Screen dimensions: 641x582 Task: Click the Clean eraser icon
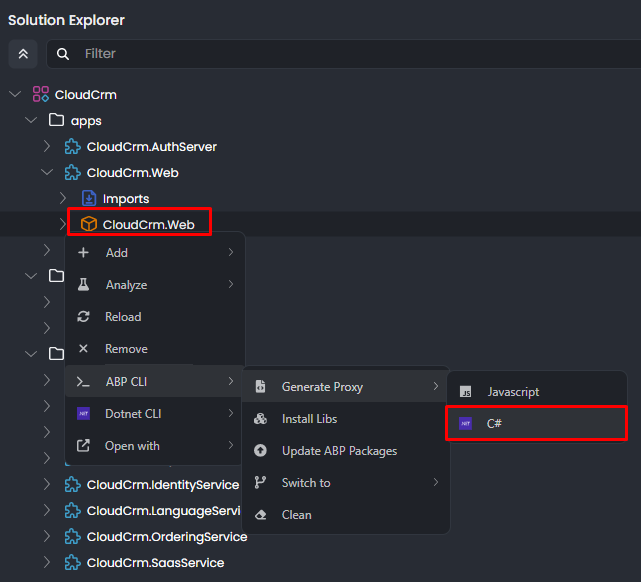pos(261,515)
